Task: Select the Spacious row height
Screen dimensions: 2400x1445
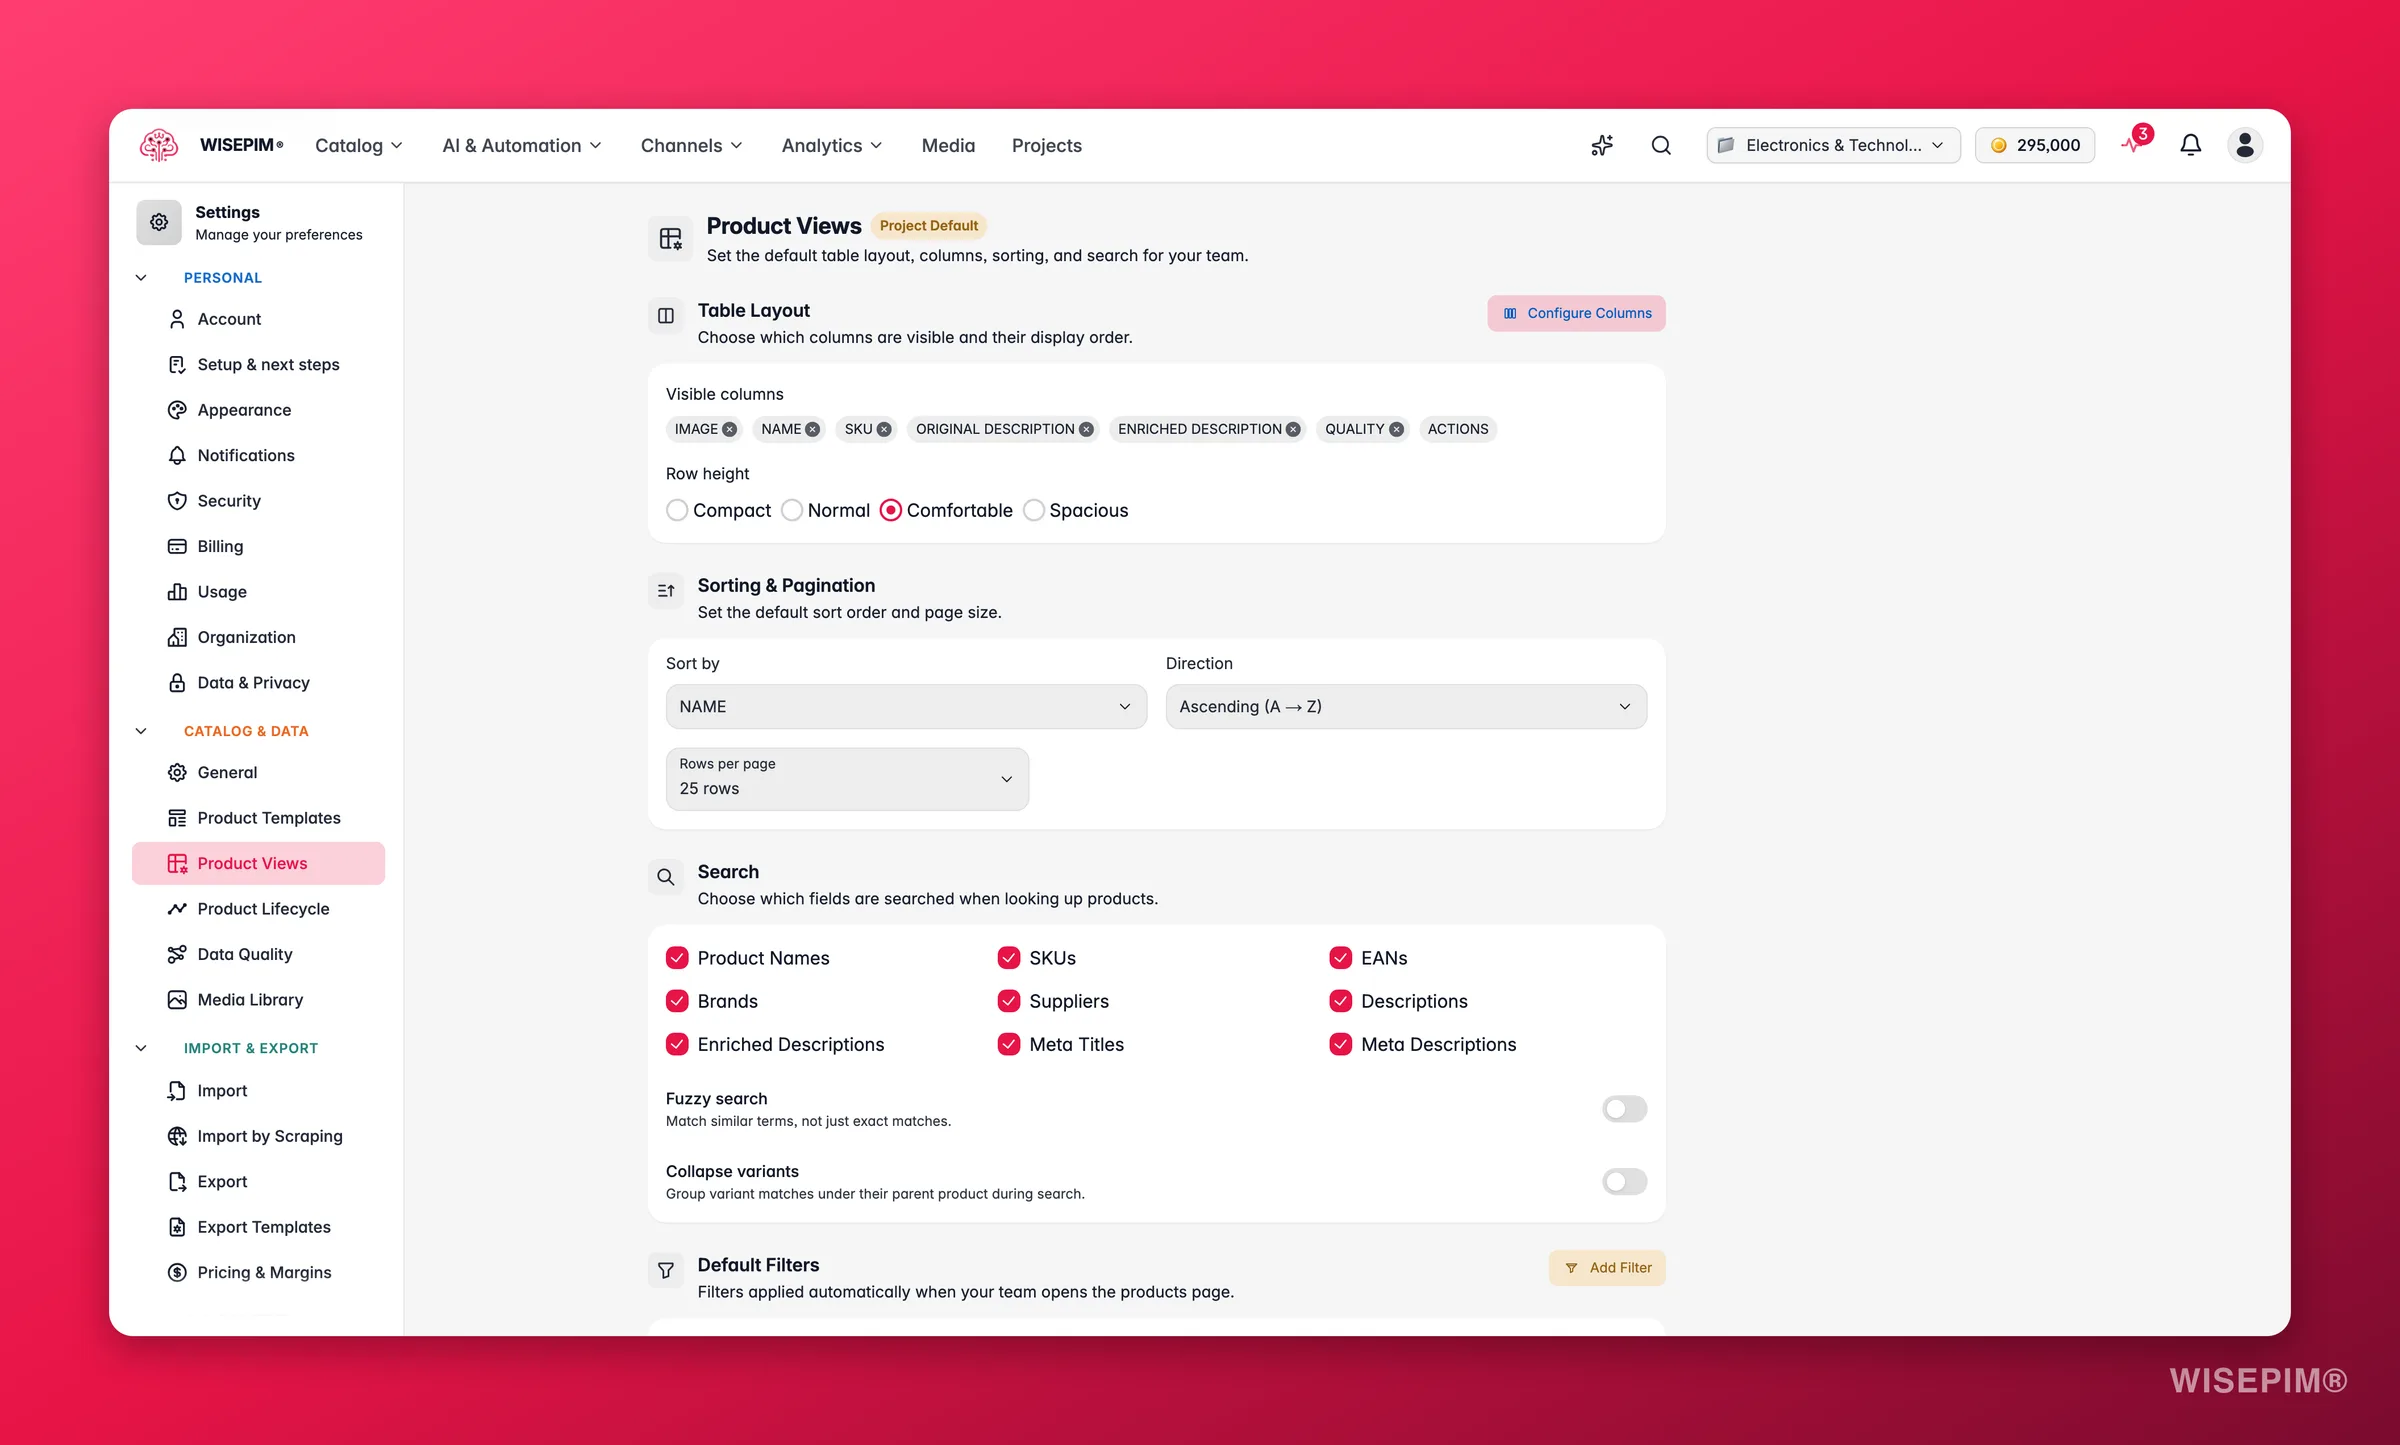Action: pyautogui.click(x=1034, y=510)
